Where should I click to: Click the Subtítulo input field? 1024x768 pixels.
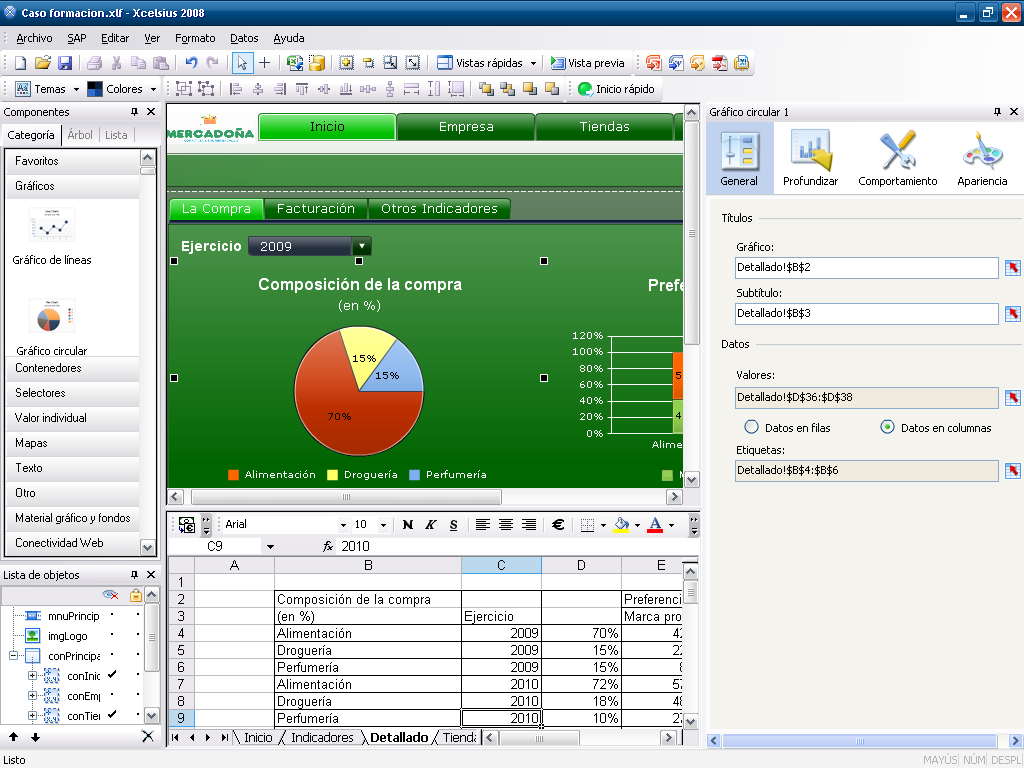(866, 314)
